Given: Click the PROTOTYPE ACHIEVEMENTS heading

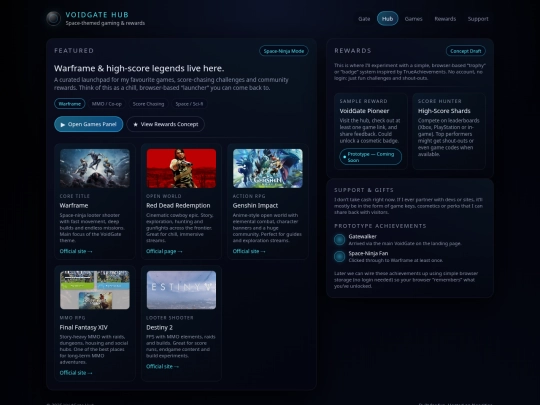Looking at the screenshot, I should [380, 226].
